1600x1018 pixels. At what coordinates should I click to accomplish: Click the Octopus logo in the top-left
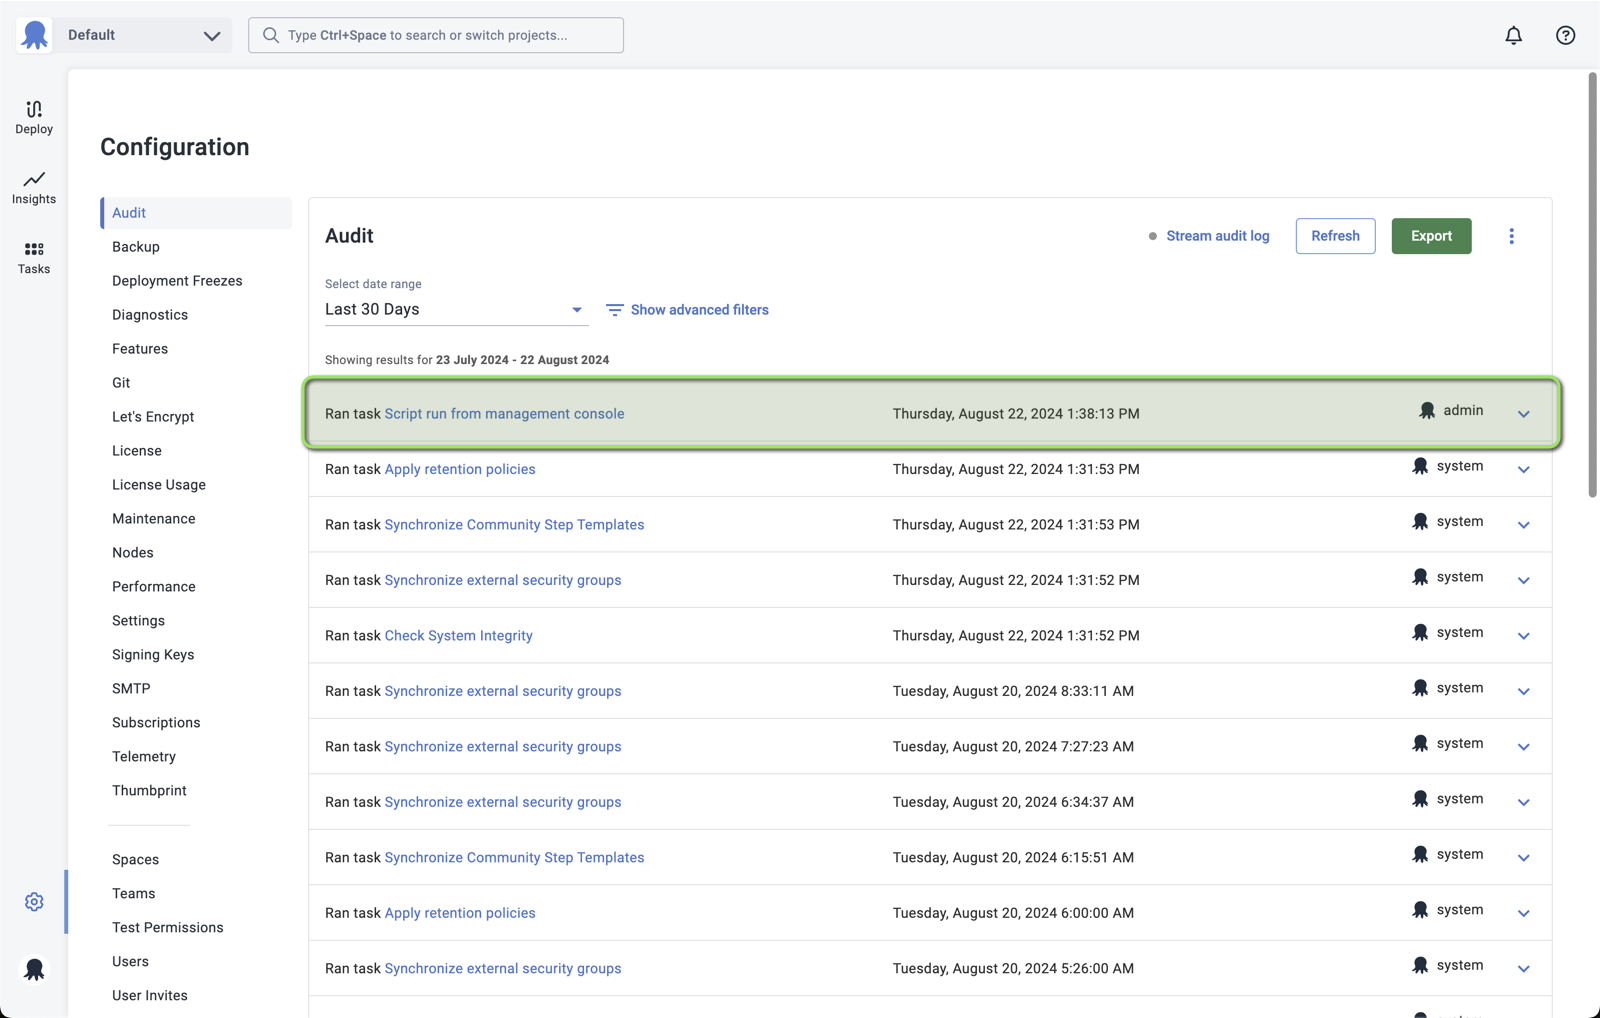(x=35, y=35)
